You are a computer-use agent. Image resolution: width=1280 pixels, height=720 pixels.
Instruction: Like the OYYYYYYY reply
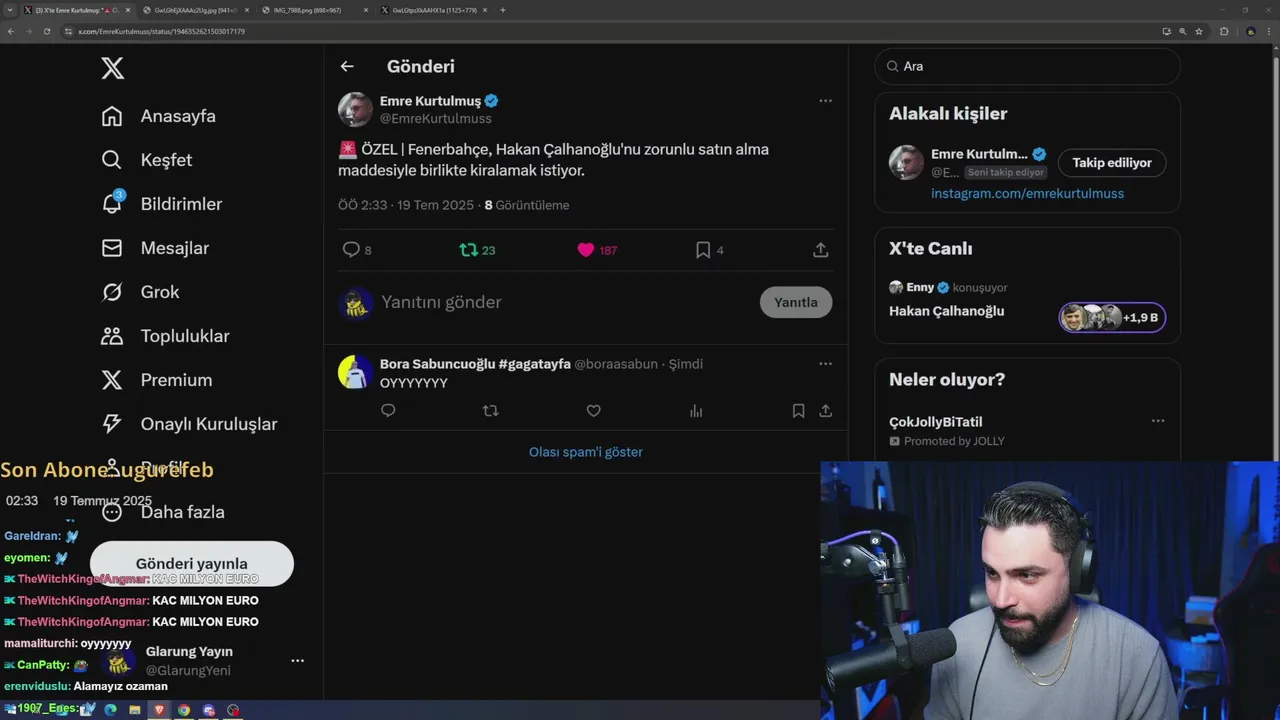tap(593, 410)
